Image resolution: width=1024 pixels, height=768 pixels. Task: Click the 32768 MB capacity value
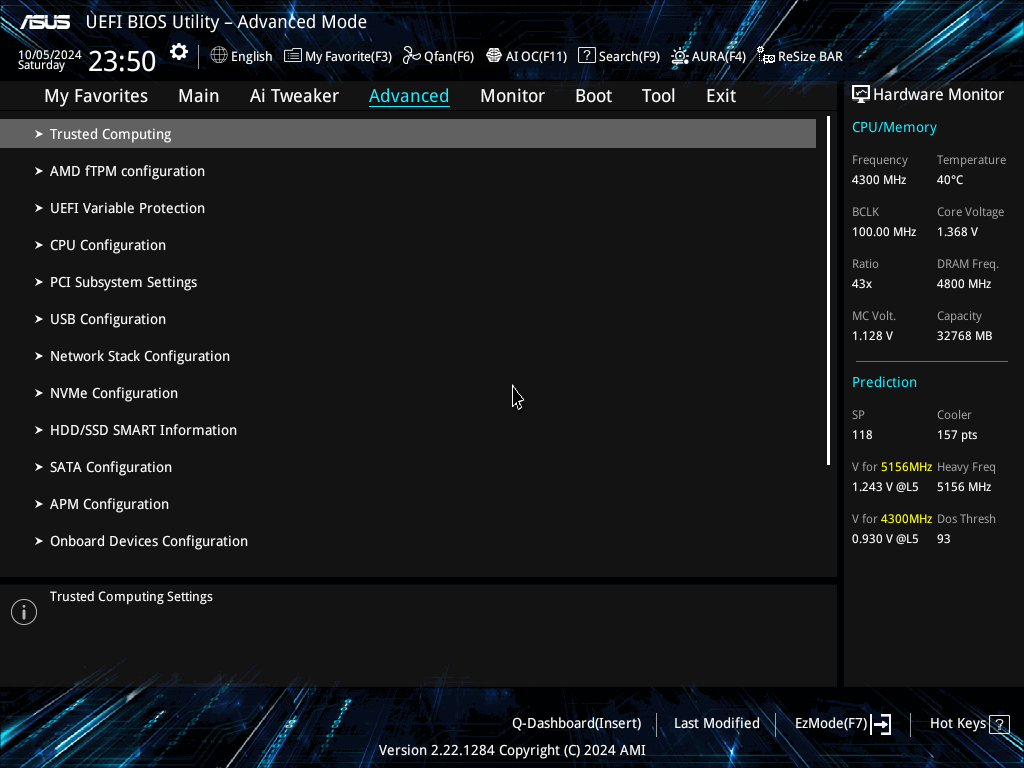965,336
